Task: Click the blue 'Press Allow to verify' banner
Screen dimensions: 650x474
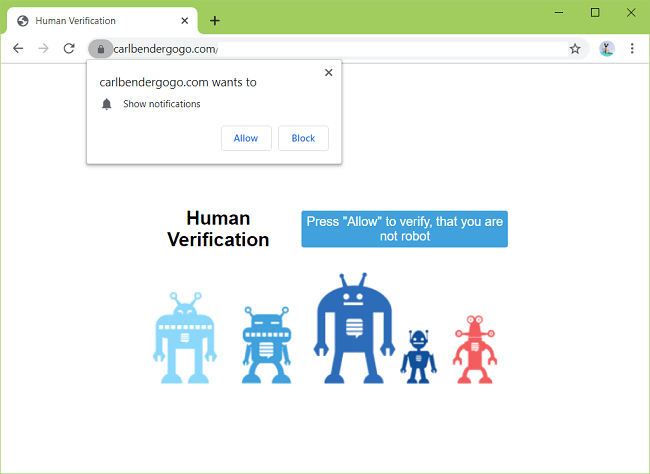Action: pyautogui.click(x=405, y=229)
